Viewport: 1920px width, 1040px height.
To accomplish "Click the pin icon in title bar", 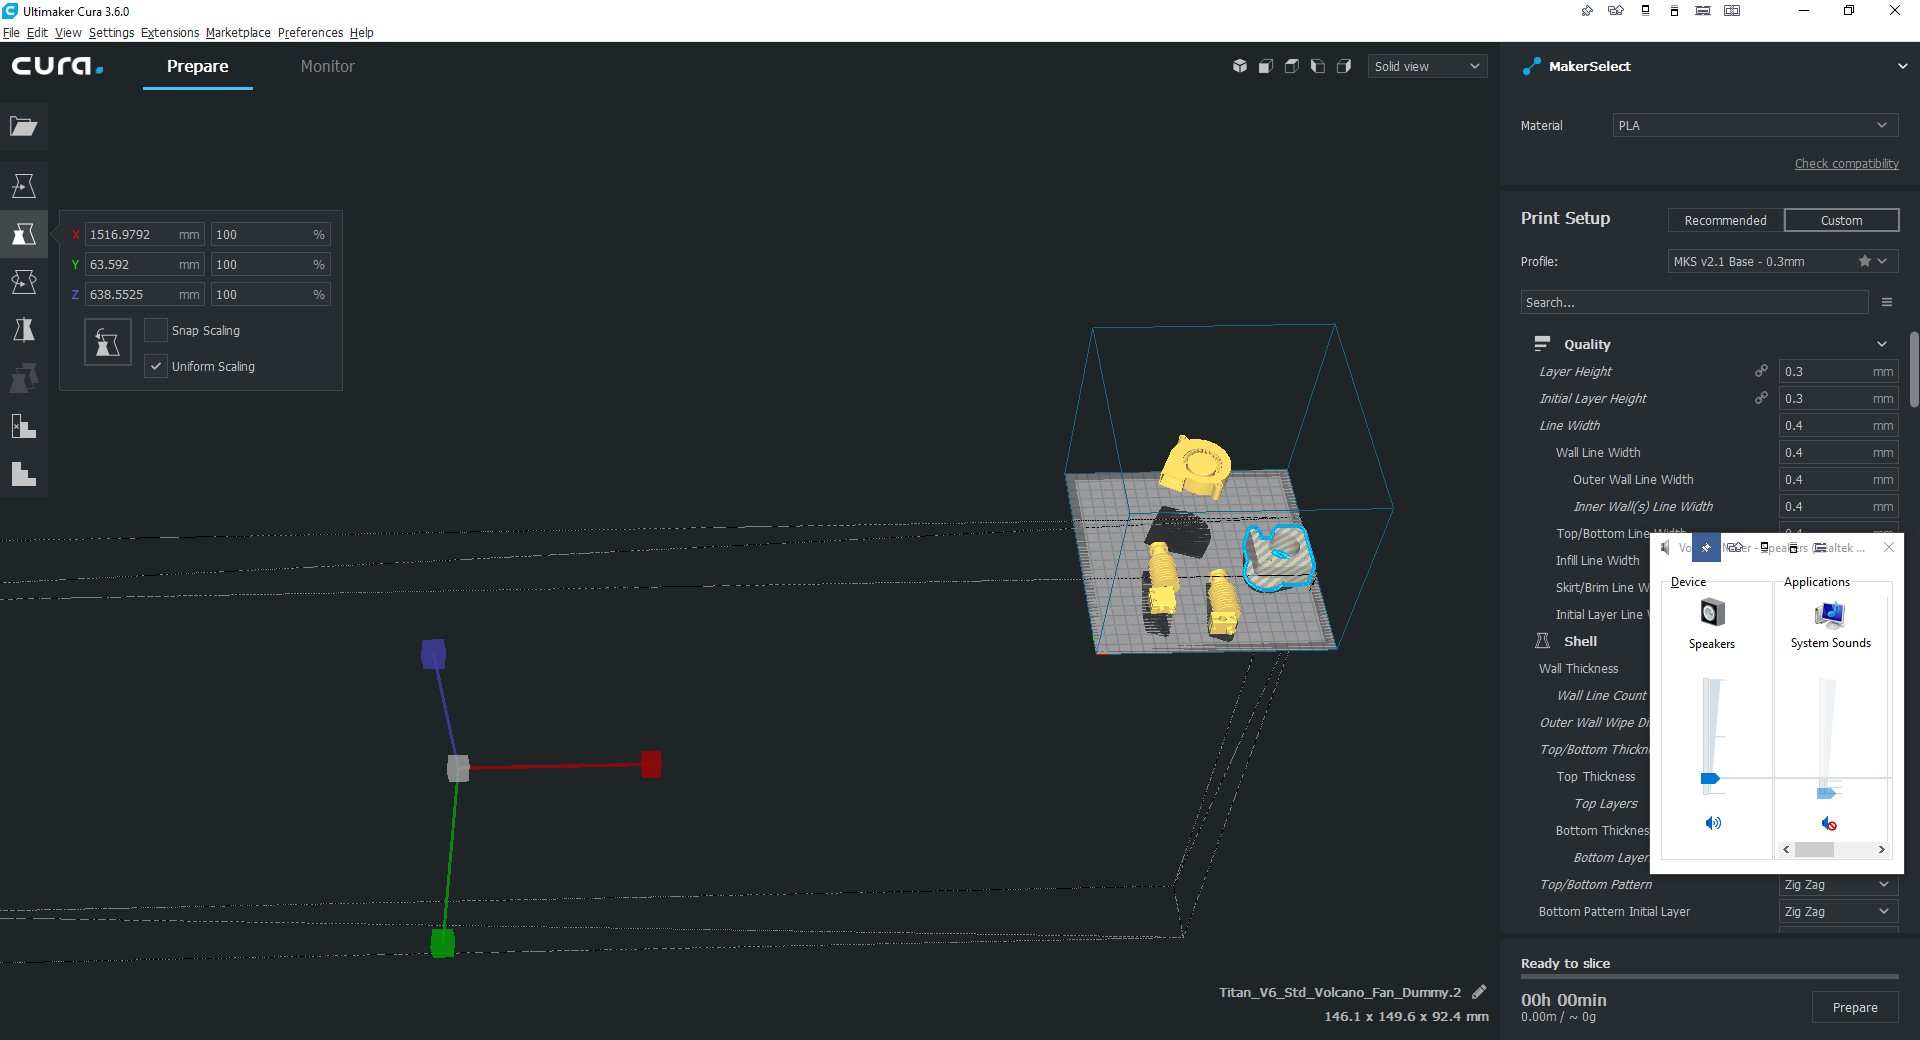I will point(1587,11).
